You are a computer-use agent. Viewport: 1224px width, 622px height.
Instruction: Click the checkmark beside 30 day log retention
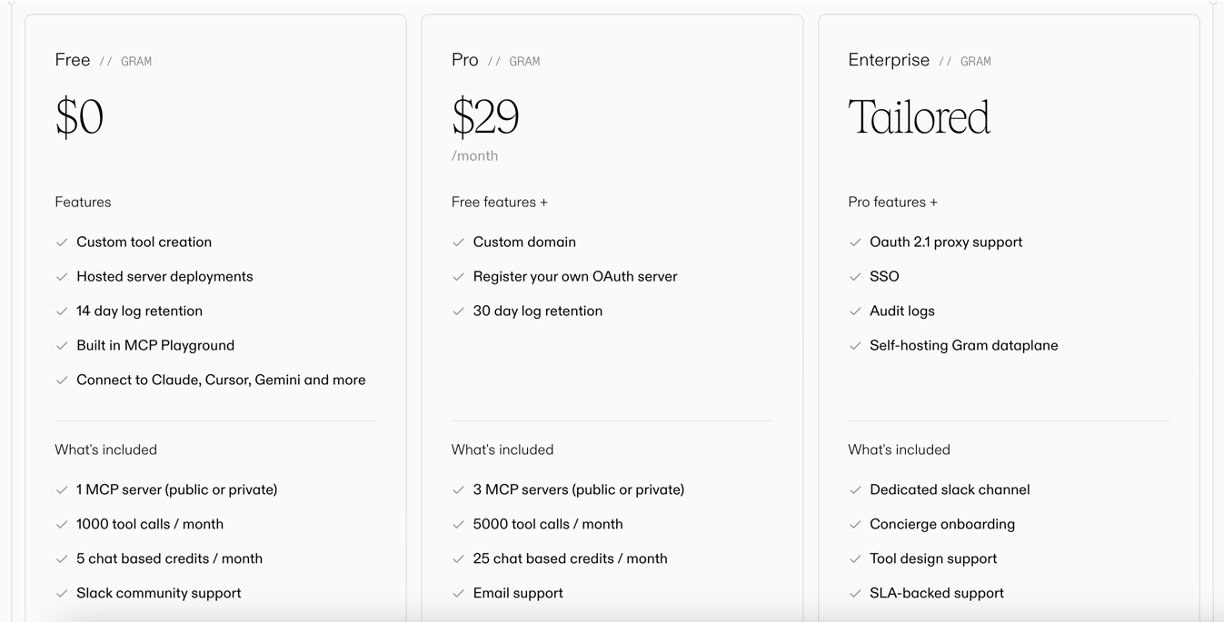coord(459,311)
